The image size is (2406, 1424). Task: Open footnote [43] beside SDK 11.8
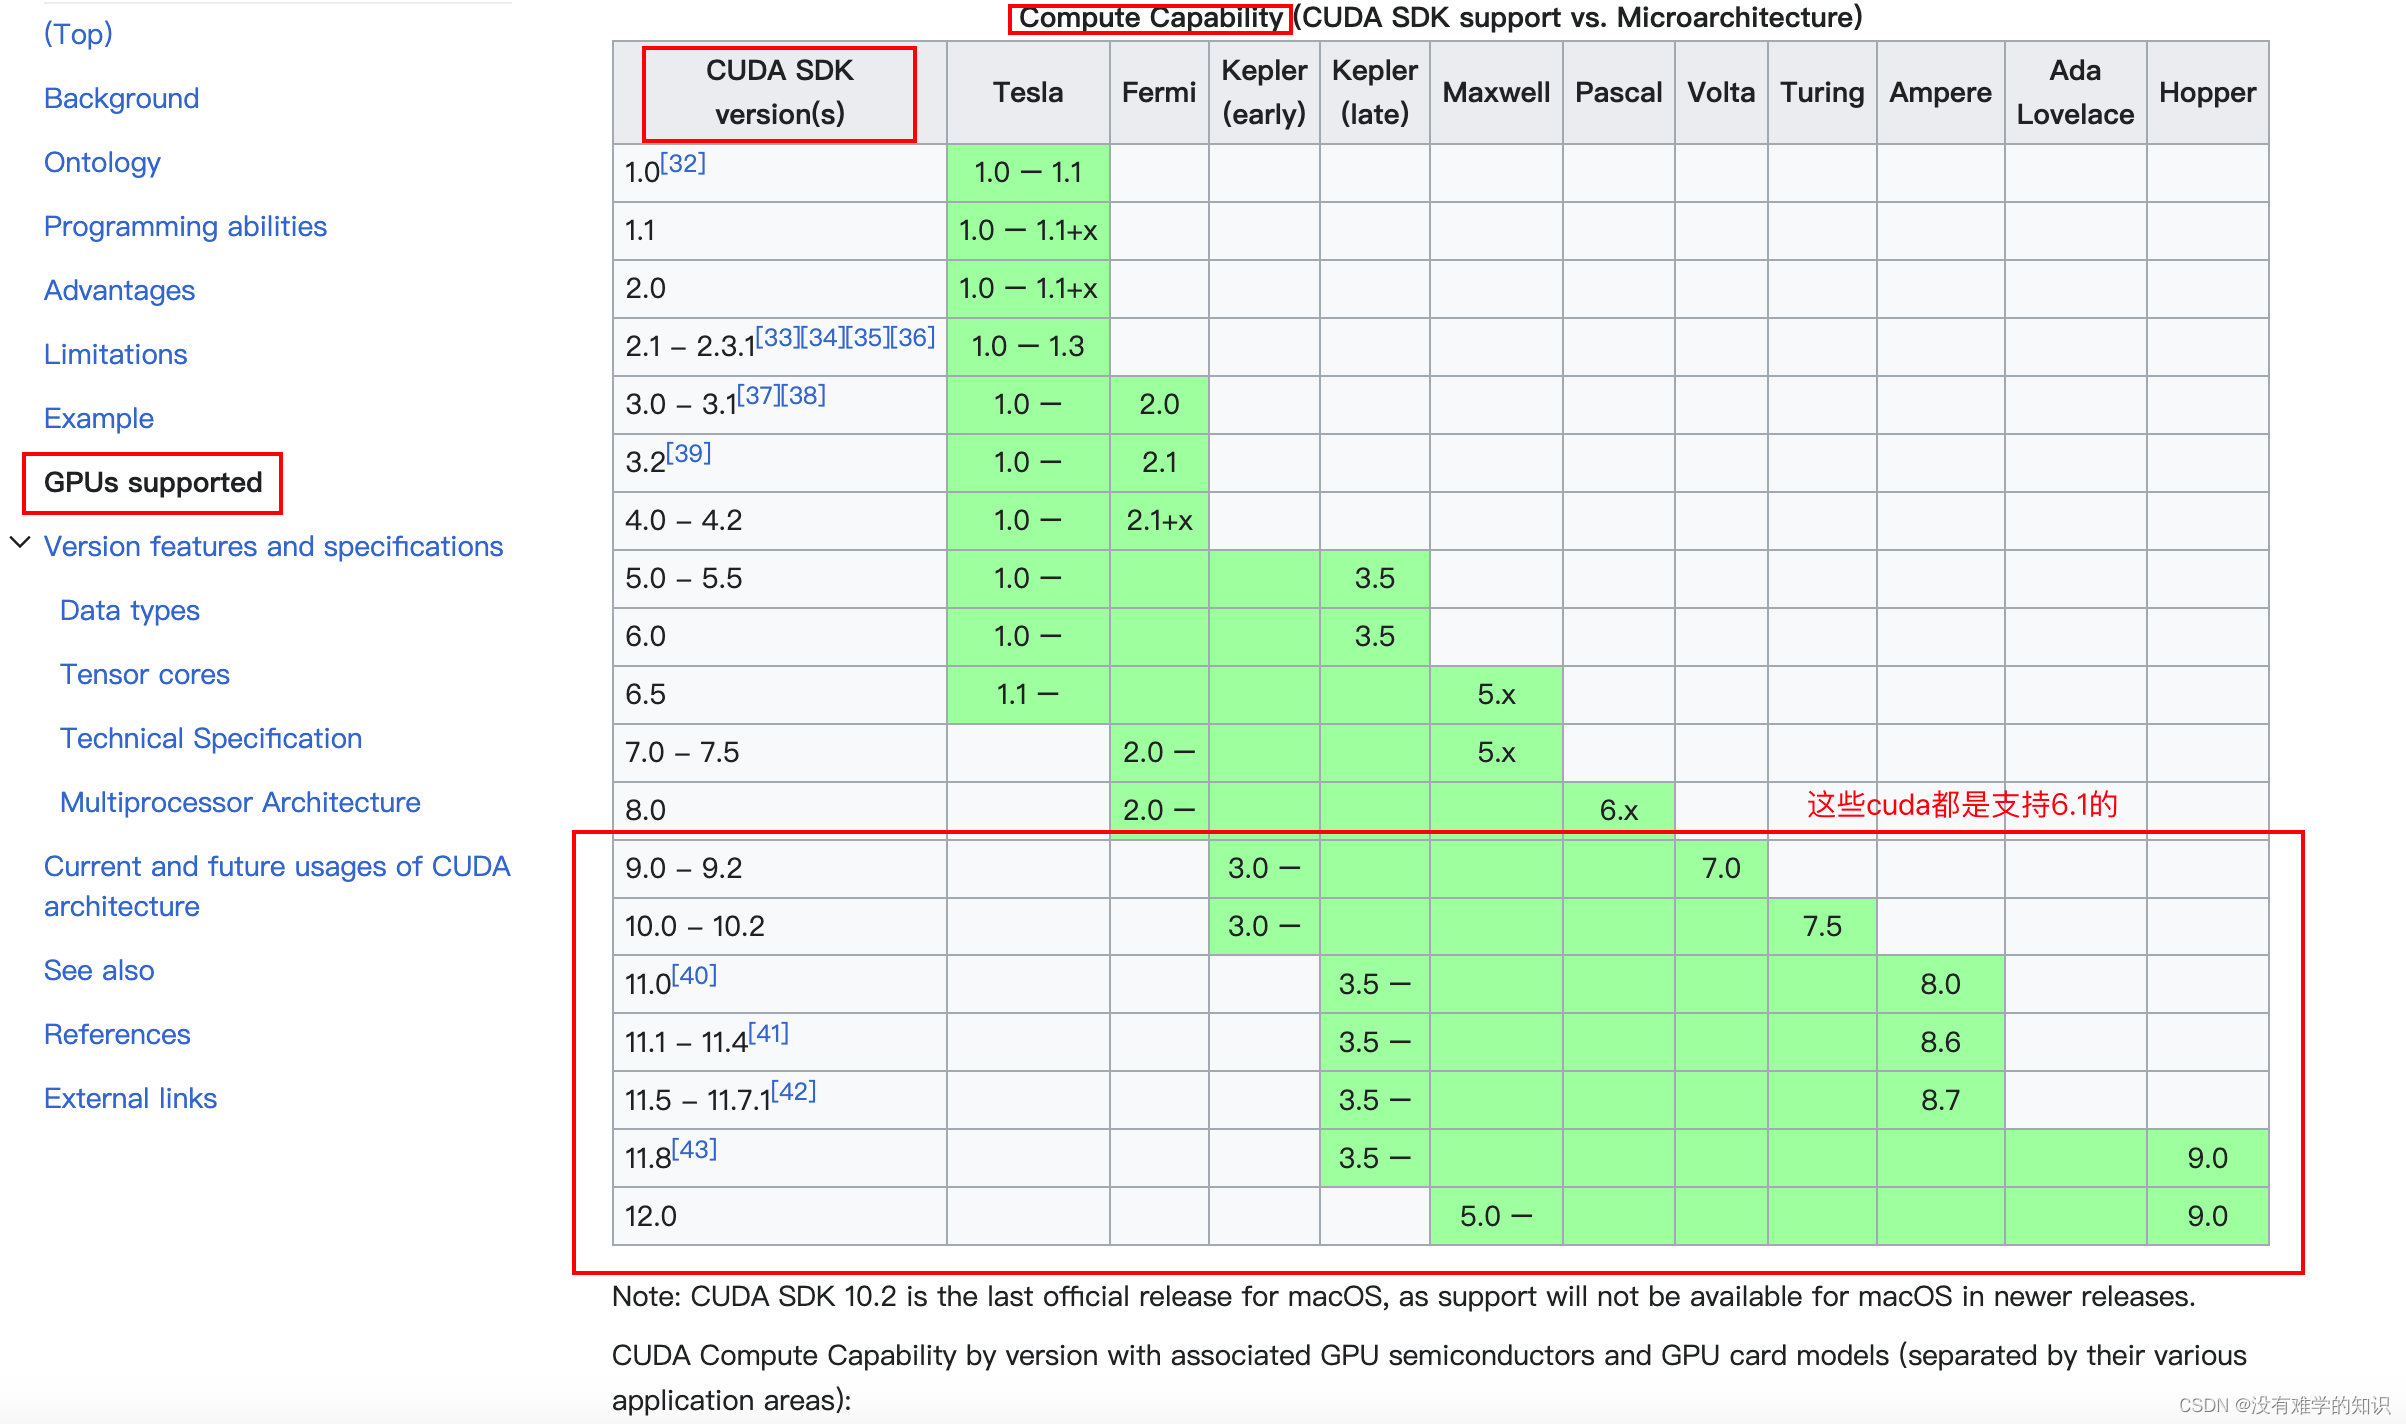click(x=694, y=1149)
